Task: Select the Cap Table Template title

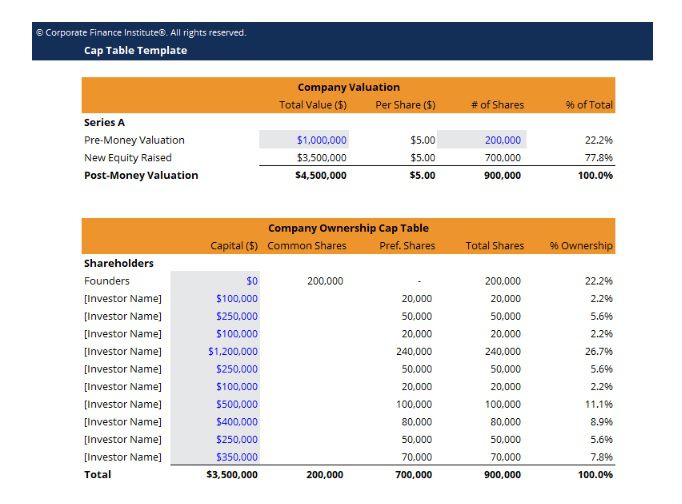Action: coord(135,50)
